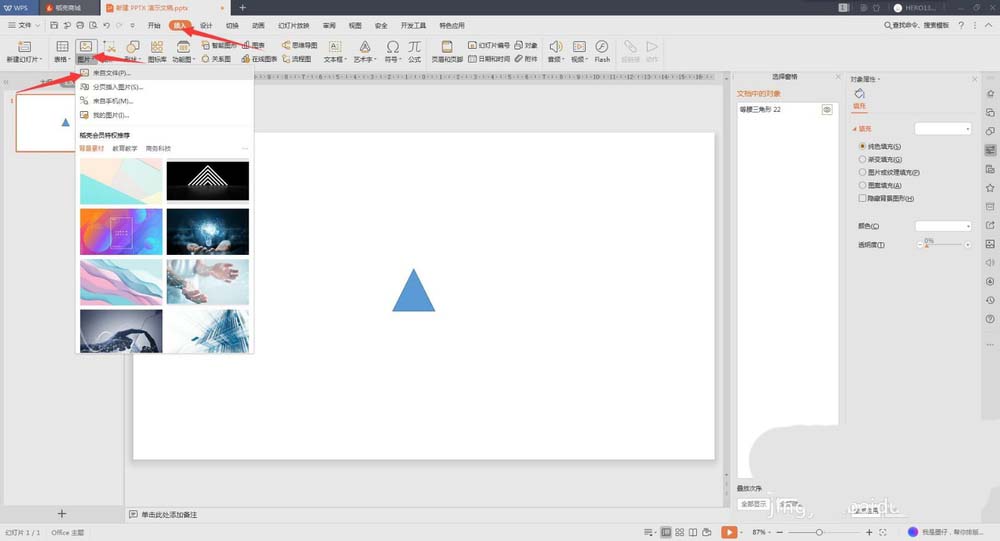Click the 新建幻灯片 new slide icon
The image size is (1000, 541).
coord(24,47)
